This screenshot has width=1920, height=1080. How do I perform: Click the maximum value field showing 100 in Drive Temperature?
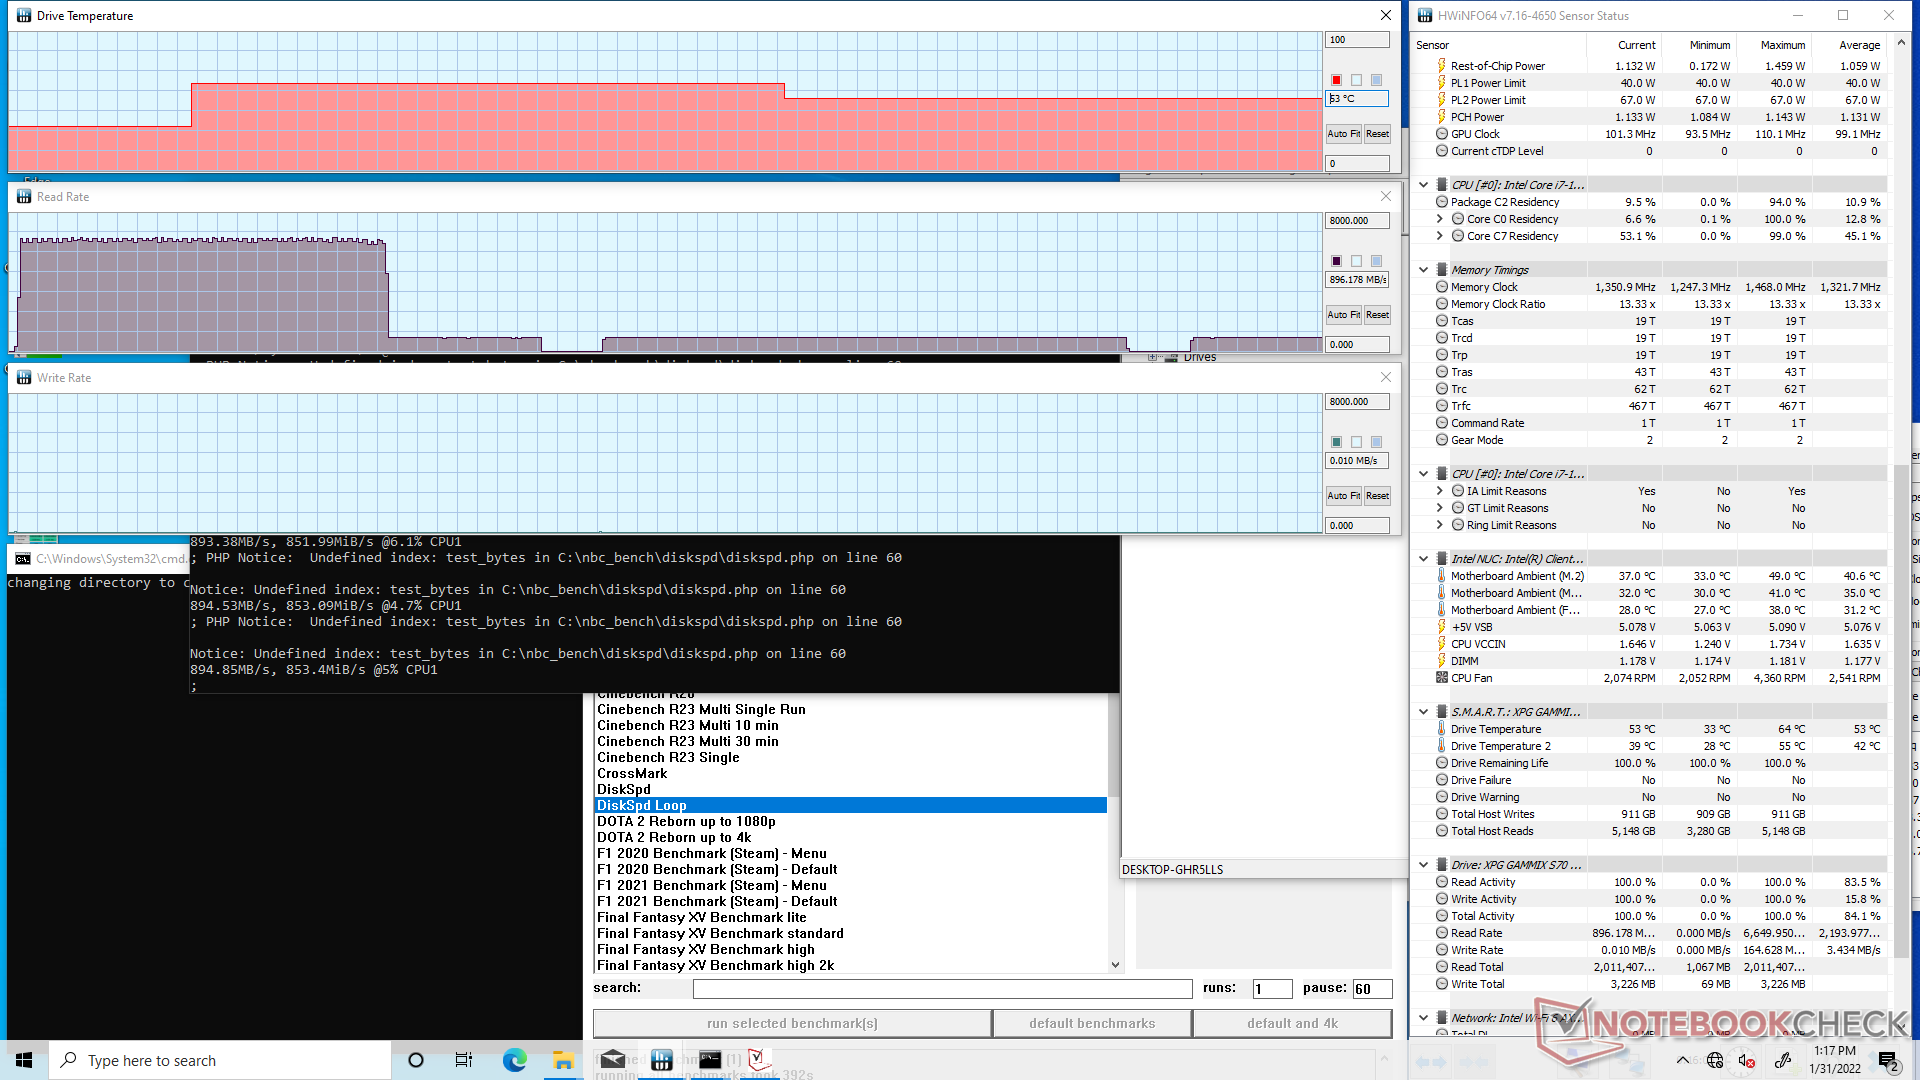click(1357, 40)
